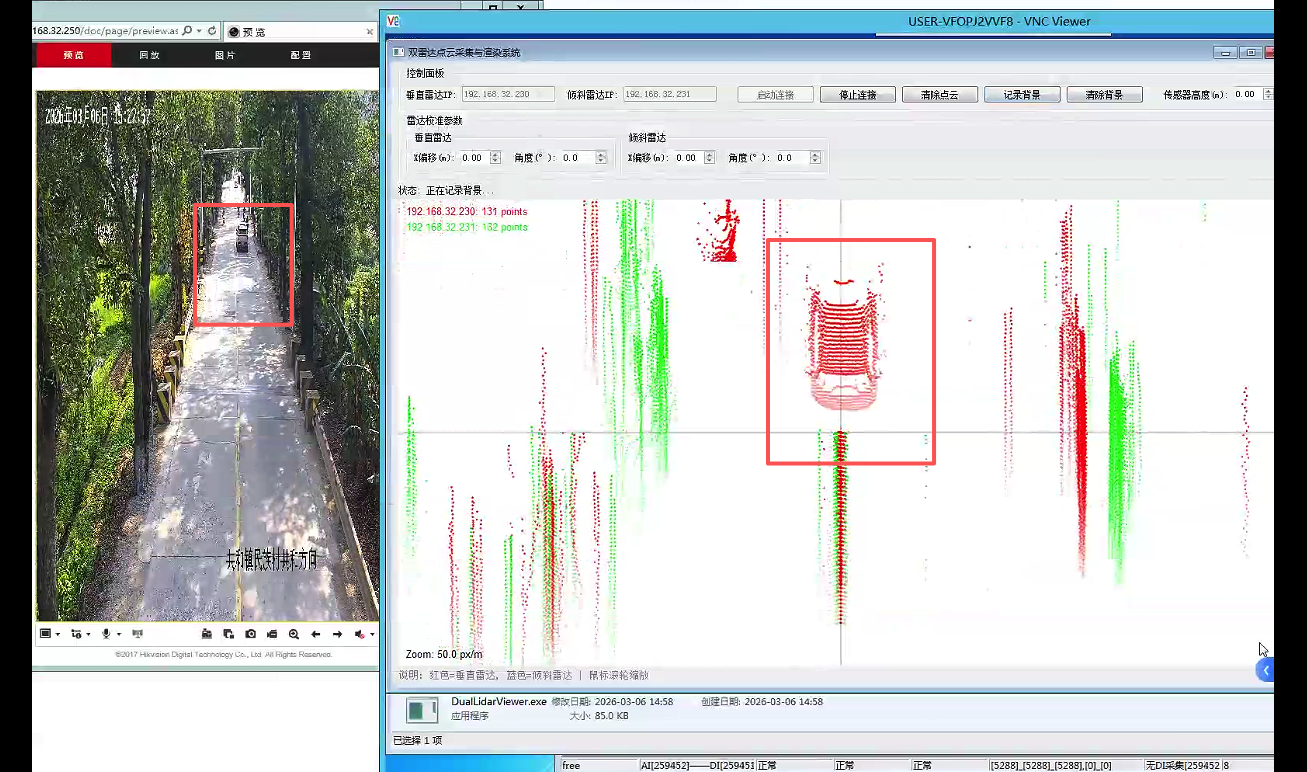Viewport: 1307px width, 772px height.
Task: Open the address bar search dropdown arrow
Action: click(x=199, y=31)
